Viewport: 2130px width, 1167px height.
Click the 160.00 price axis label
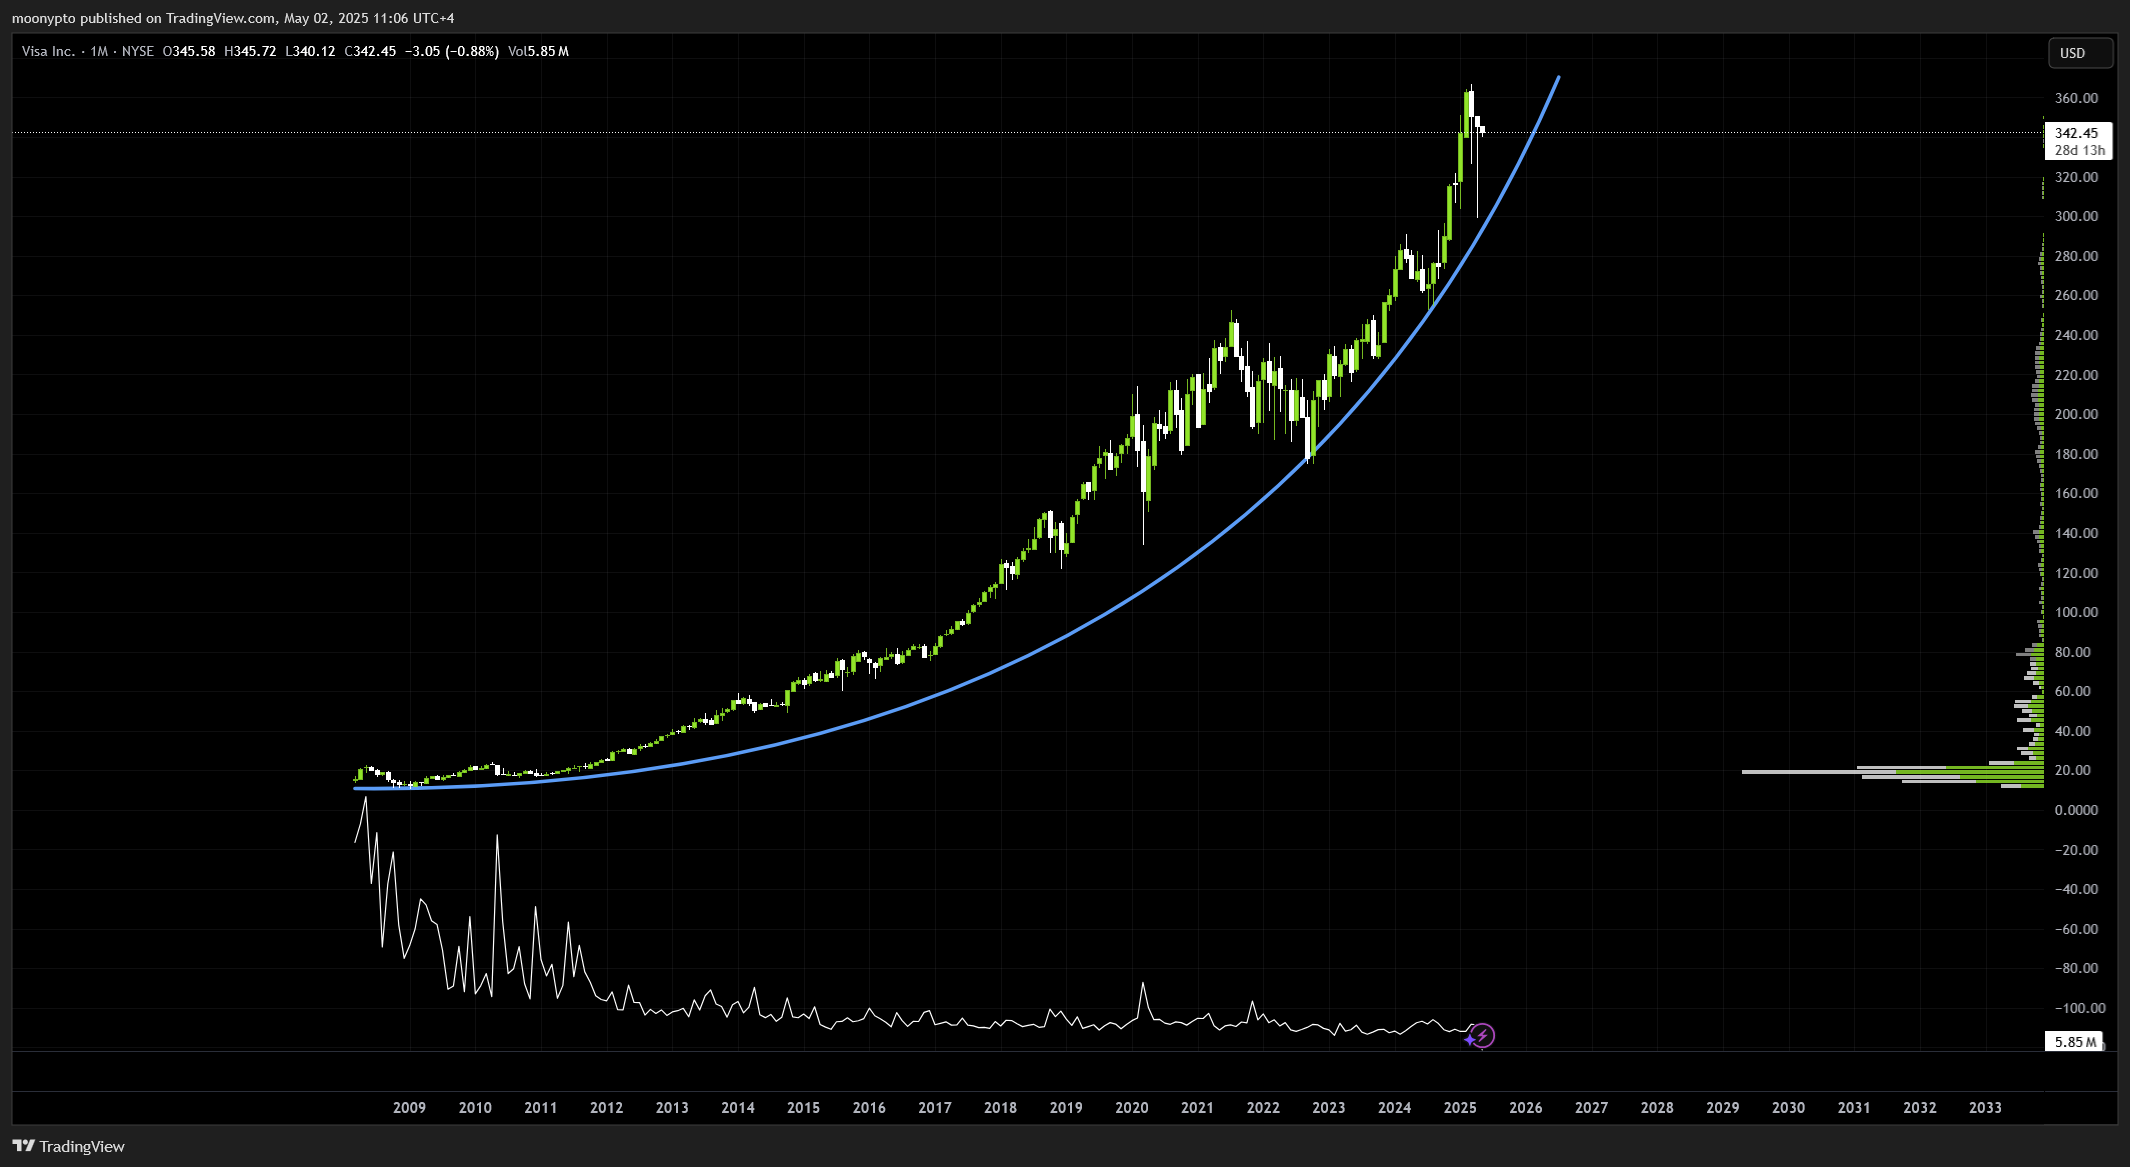pos(2076,493)
